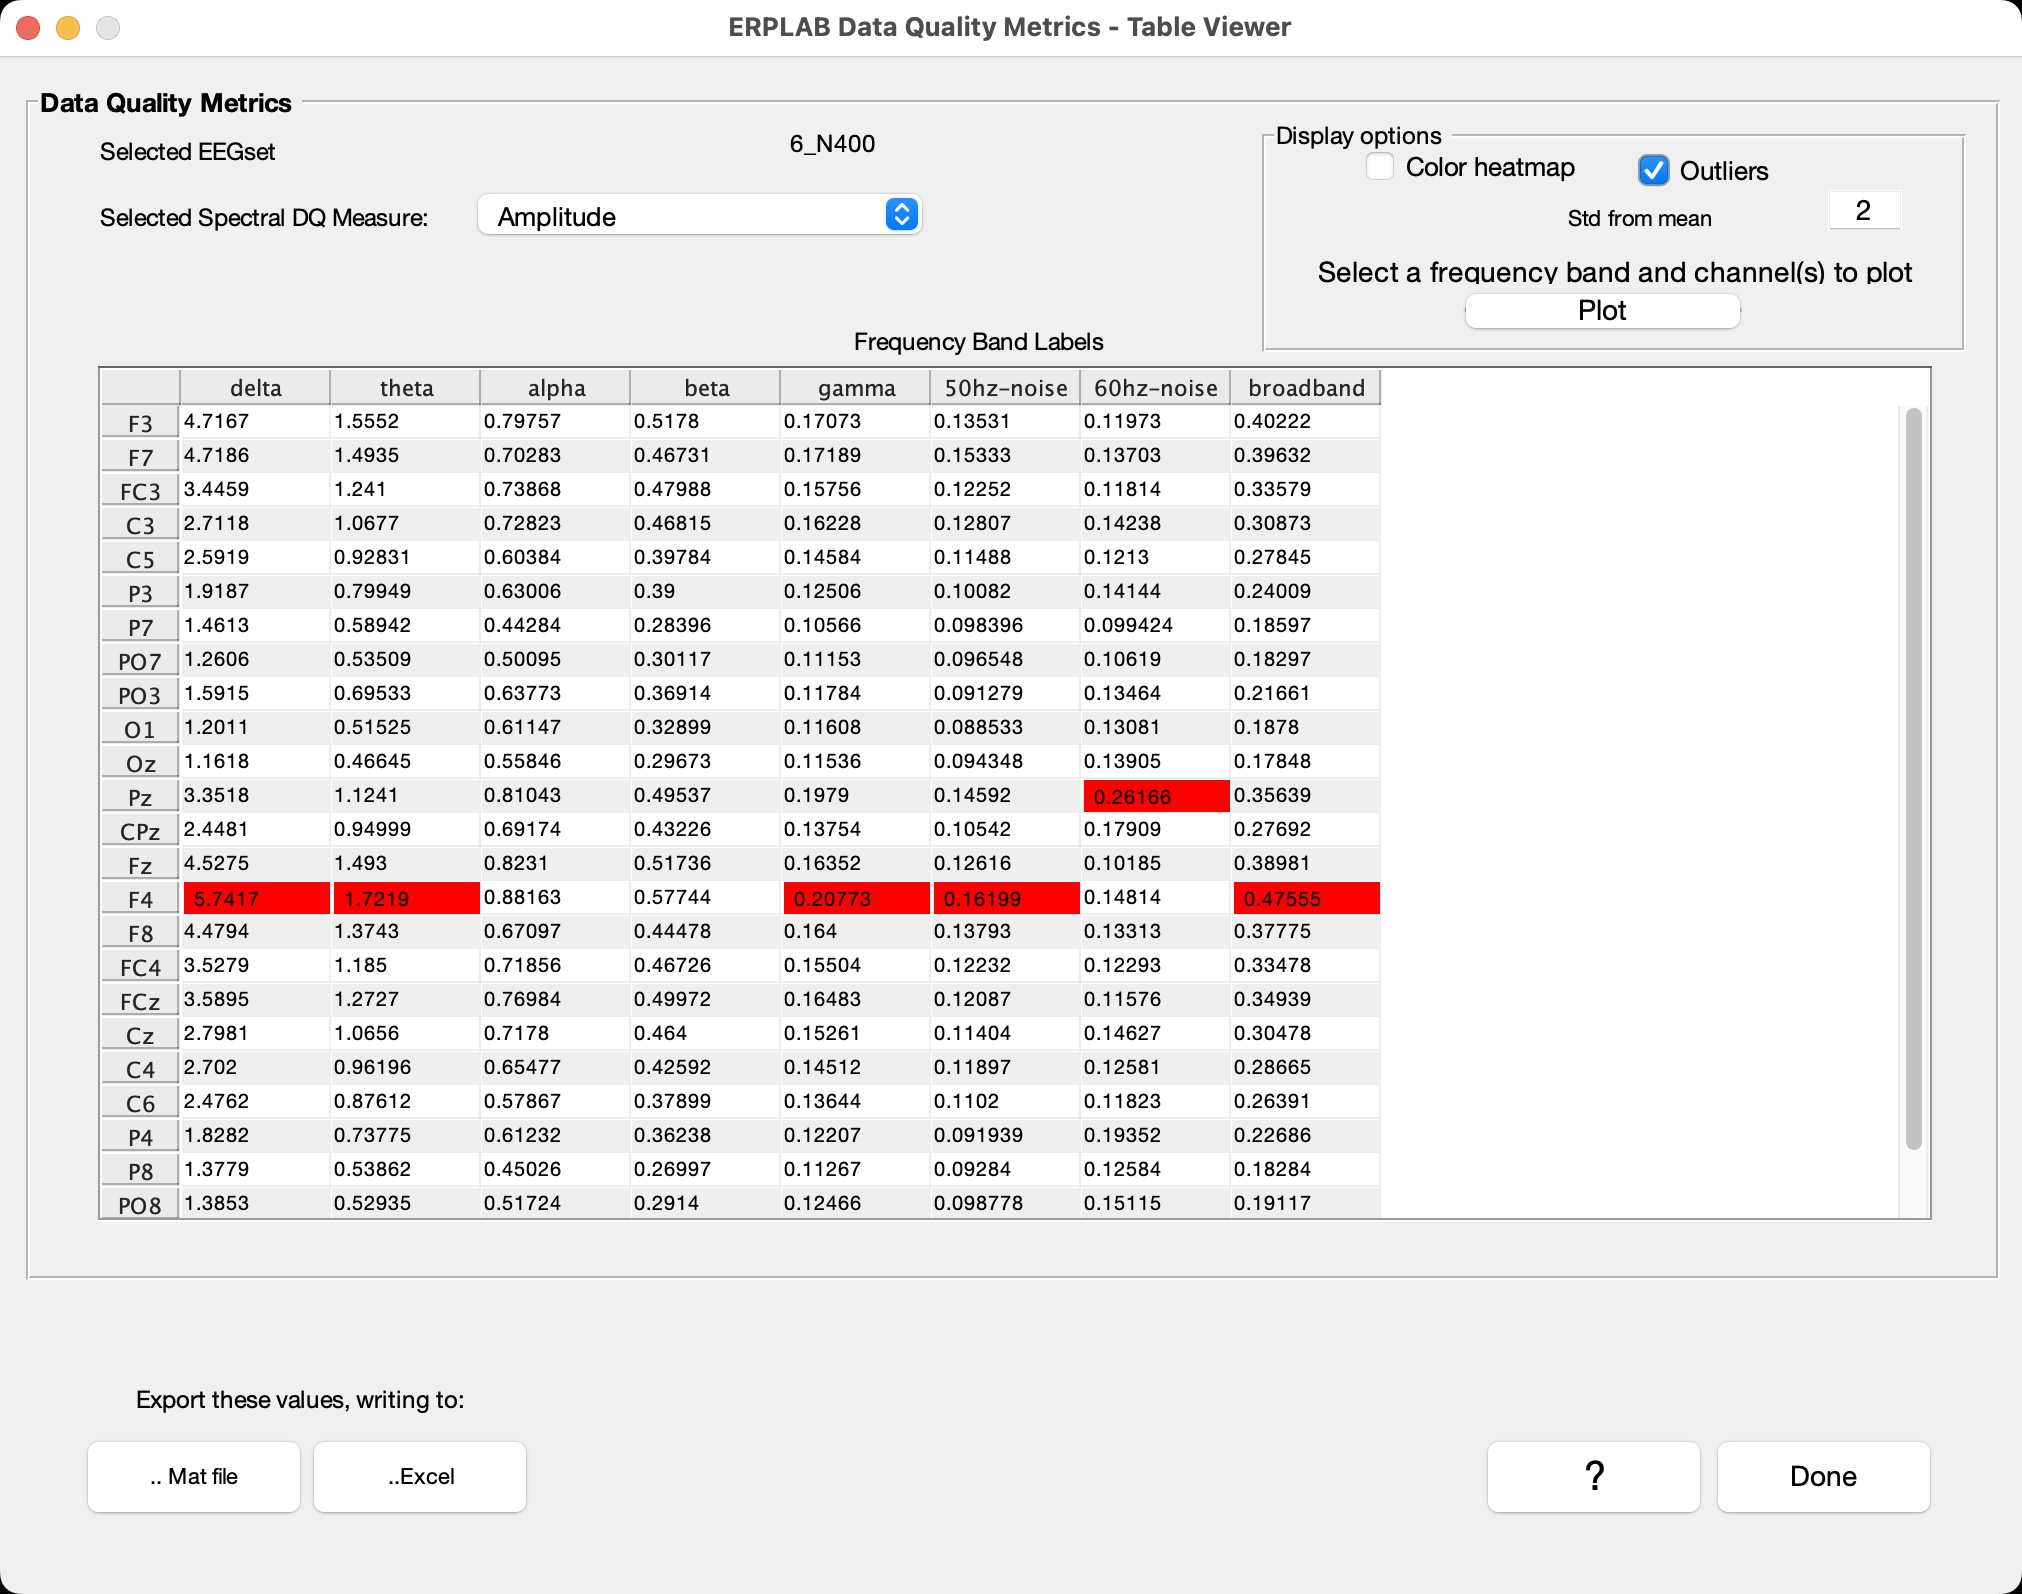Select the C3 row header

140,524
